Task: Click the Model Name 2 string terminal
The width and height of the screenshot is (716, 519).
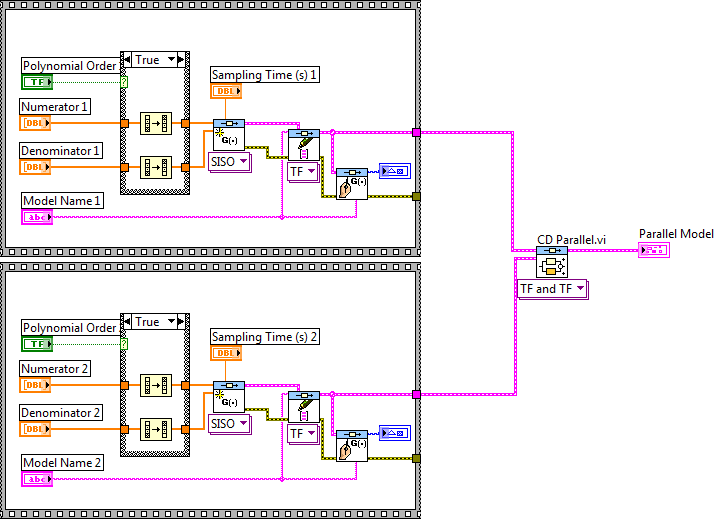Action: click(x=37, y=479)
